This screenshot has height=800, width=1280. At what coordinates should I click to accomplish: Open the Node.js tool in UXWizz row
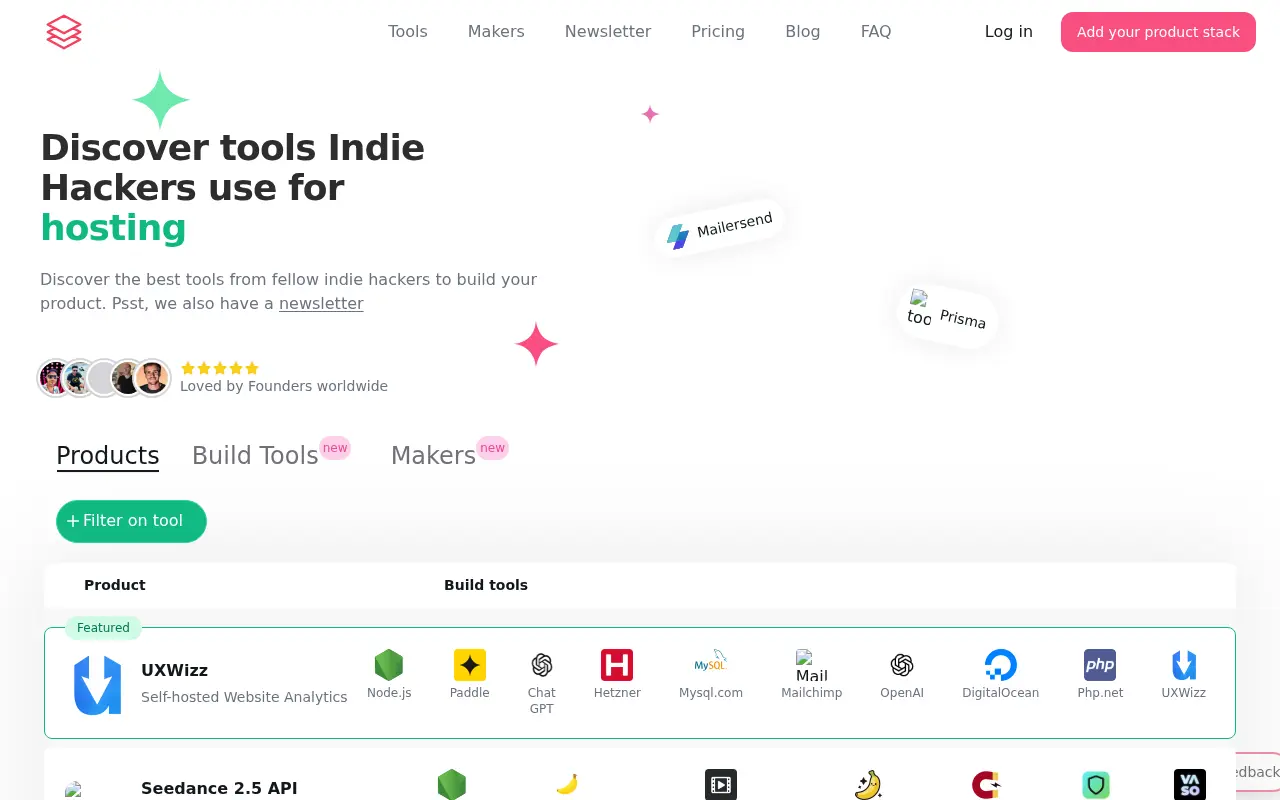click(389, 665)
